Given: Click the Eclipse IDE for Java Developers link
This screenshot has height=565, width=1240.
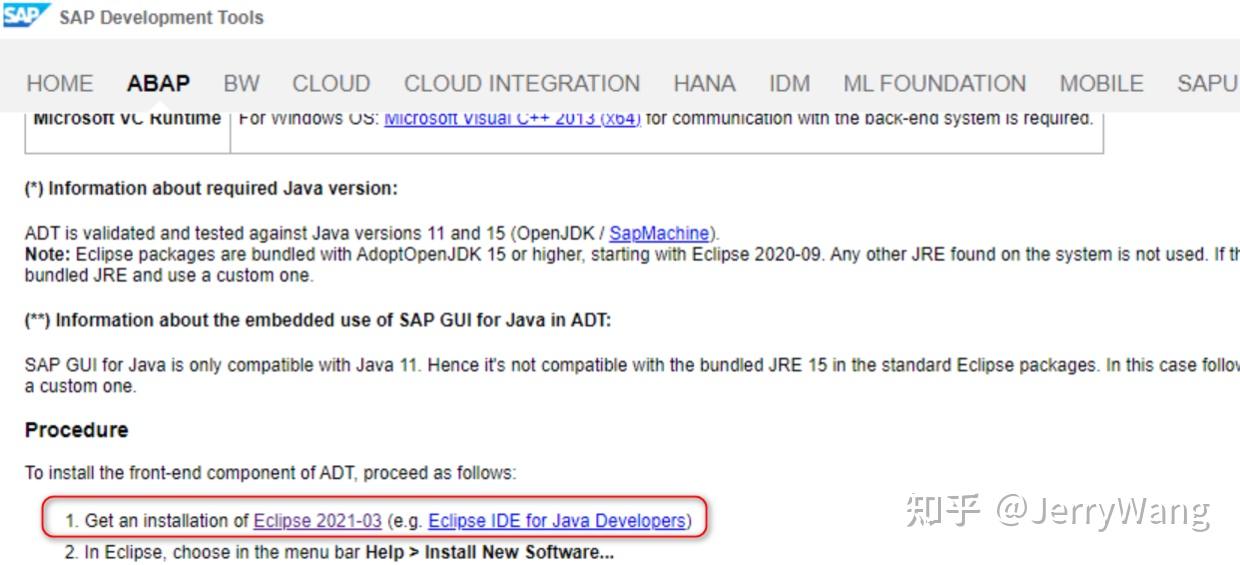Looking at the screenshot, I should click(557, 520).
